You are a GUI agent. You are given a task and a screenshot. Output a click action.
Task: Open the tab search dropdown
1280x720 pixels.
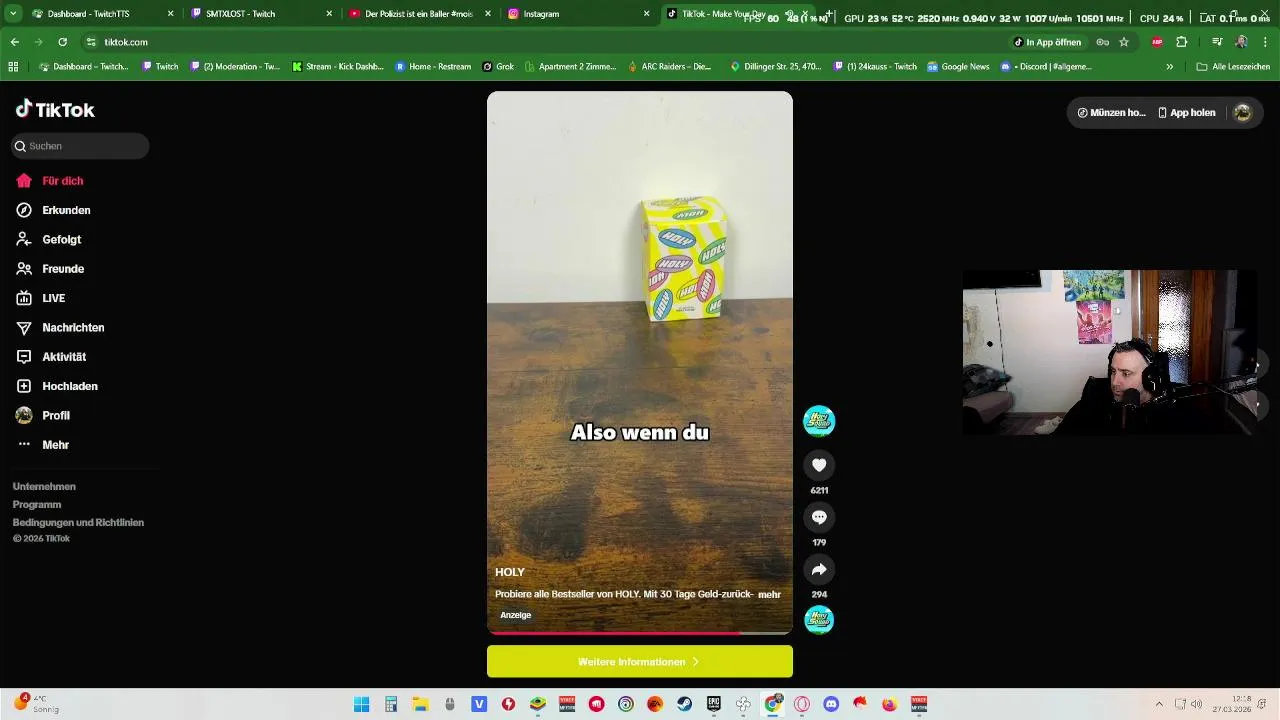tap(14, 14)
